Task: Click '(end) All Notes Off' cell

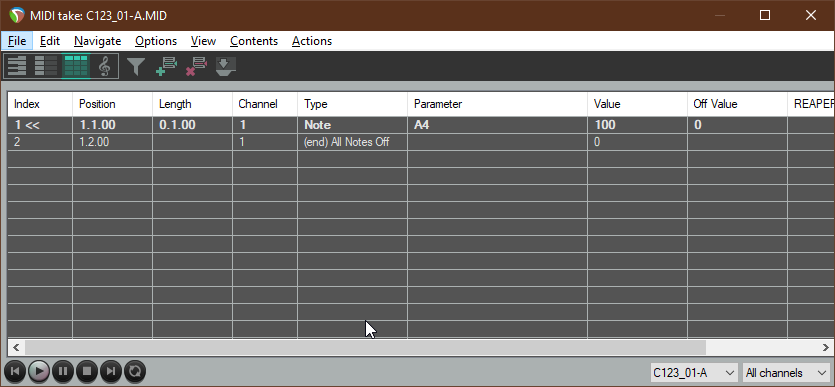Action: click(x=352, y=142)
